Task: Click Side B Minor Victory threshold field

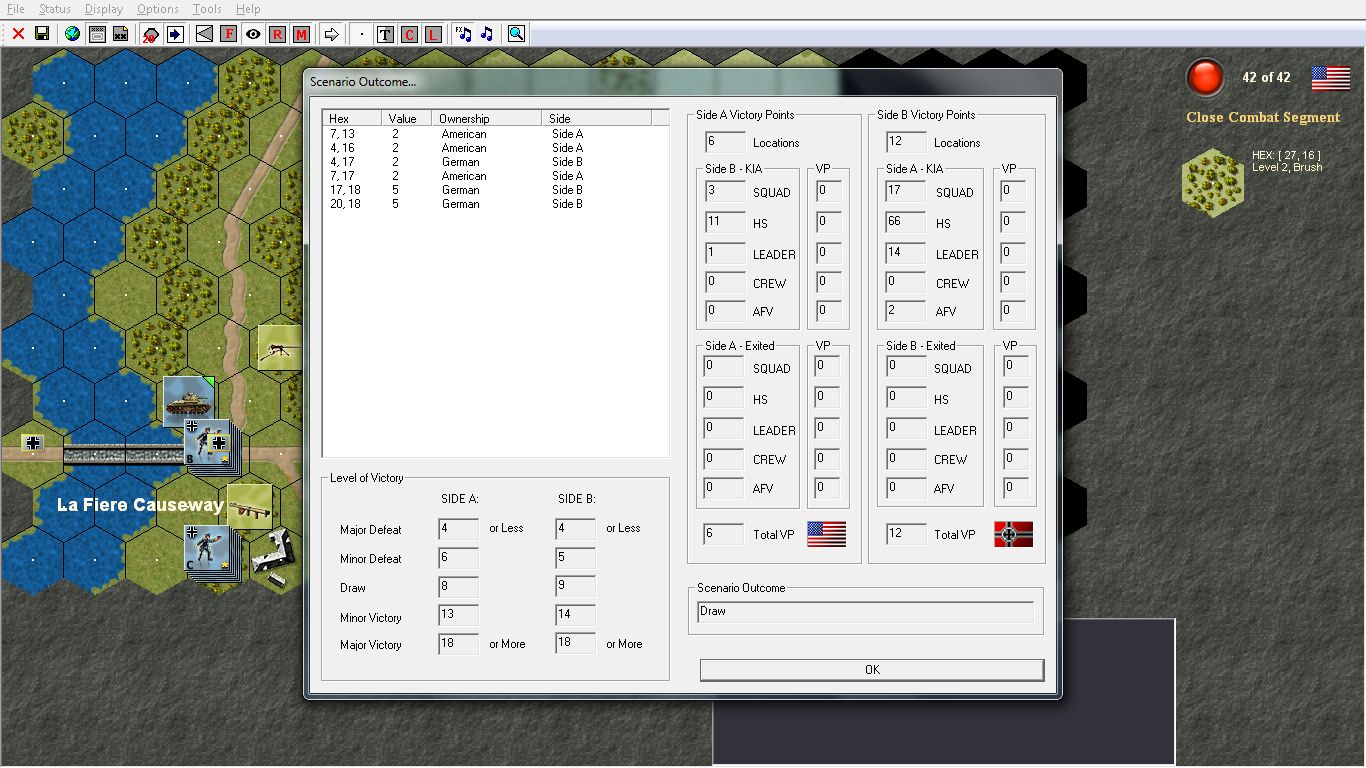Action: tap(575, 617)
